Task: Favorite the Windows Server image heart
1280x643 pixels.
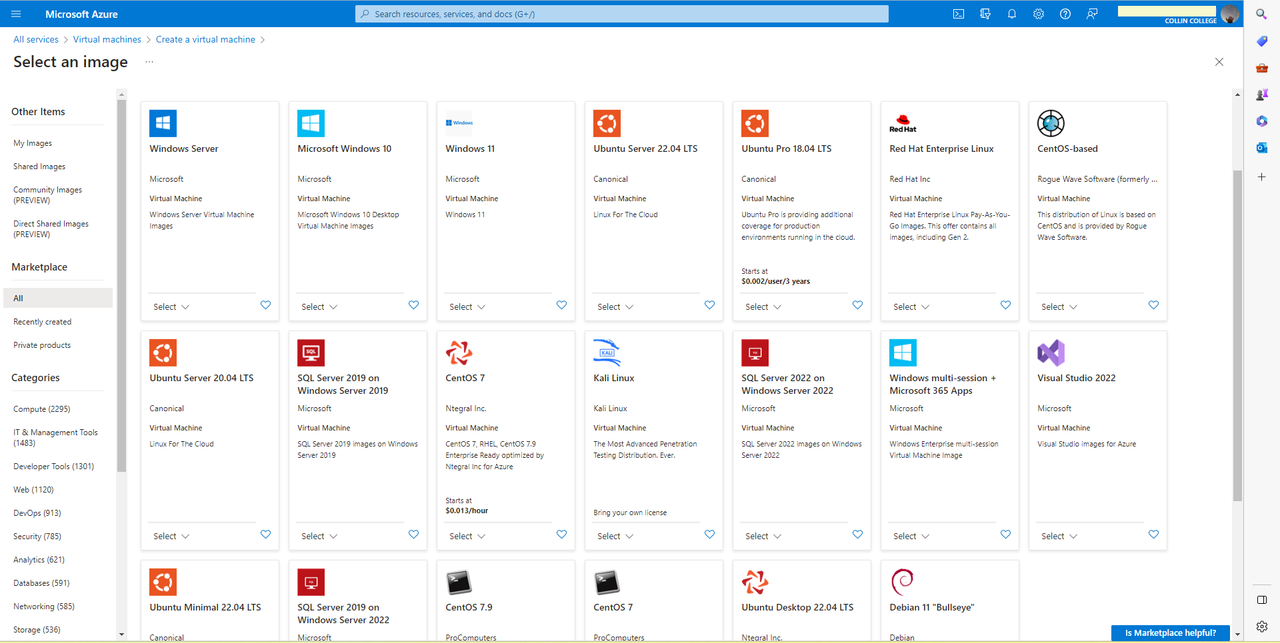Action: [265, 306]
